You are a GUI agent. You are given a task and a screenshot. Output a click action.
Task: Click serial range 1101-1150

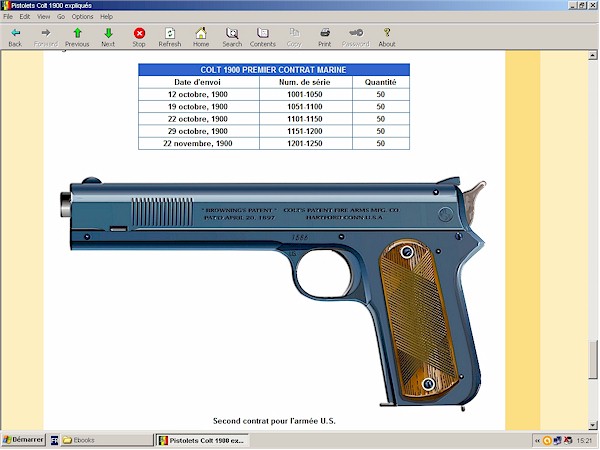point(305,119)
